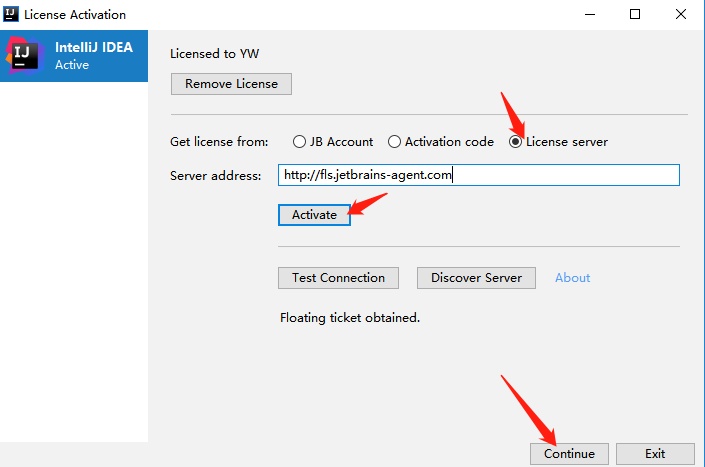Click the Discover Server button
This screenshot has width=705, height=467.
point(476,278)
